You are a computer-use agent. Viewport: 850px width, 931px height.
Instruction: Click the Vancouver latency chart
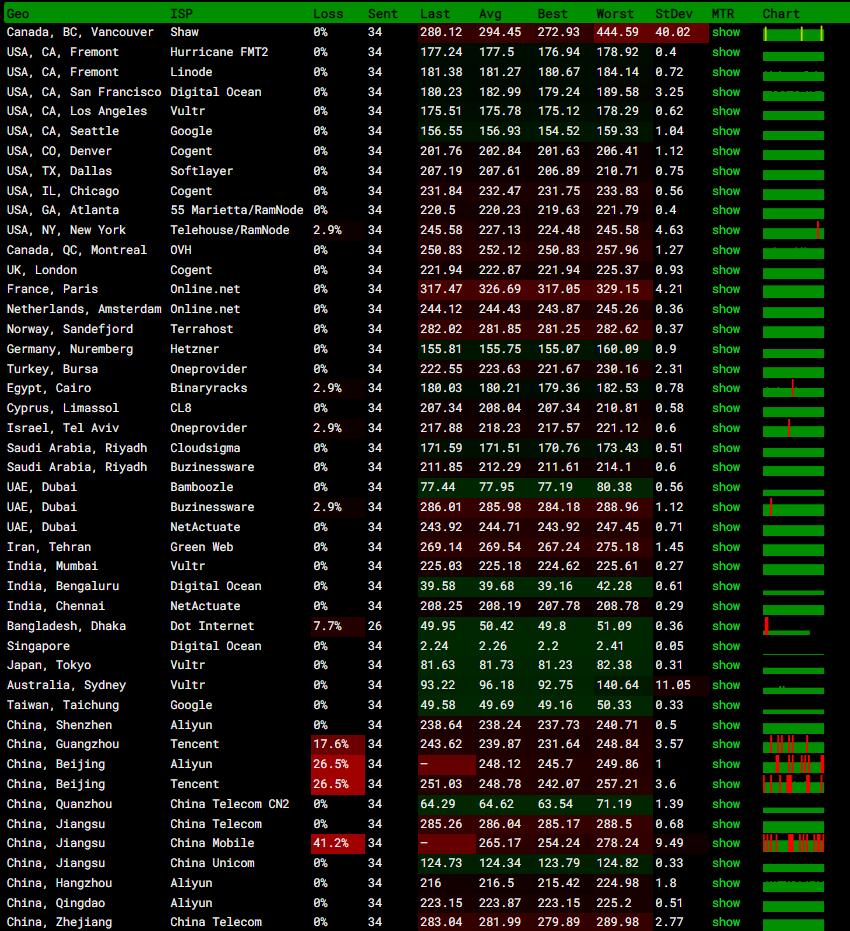[x=794, y=33]
